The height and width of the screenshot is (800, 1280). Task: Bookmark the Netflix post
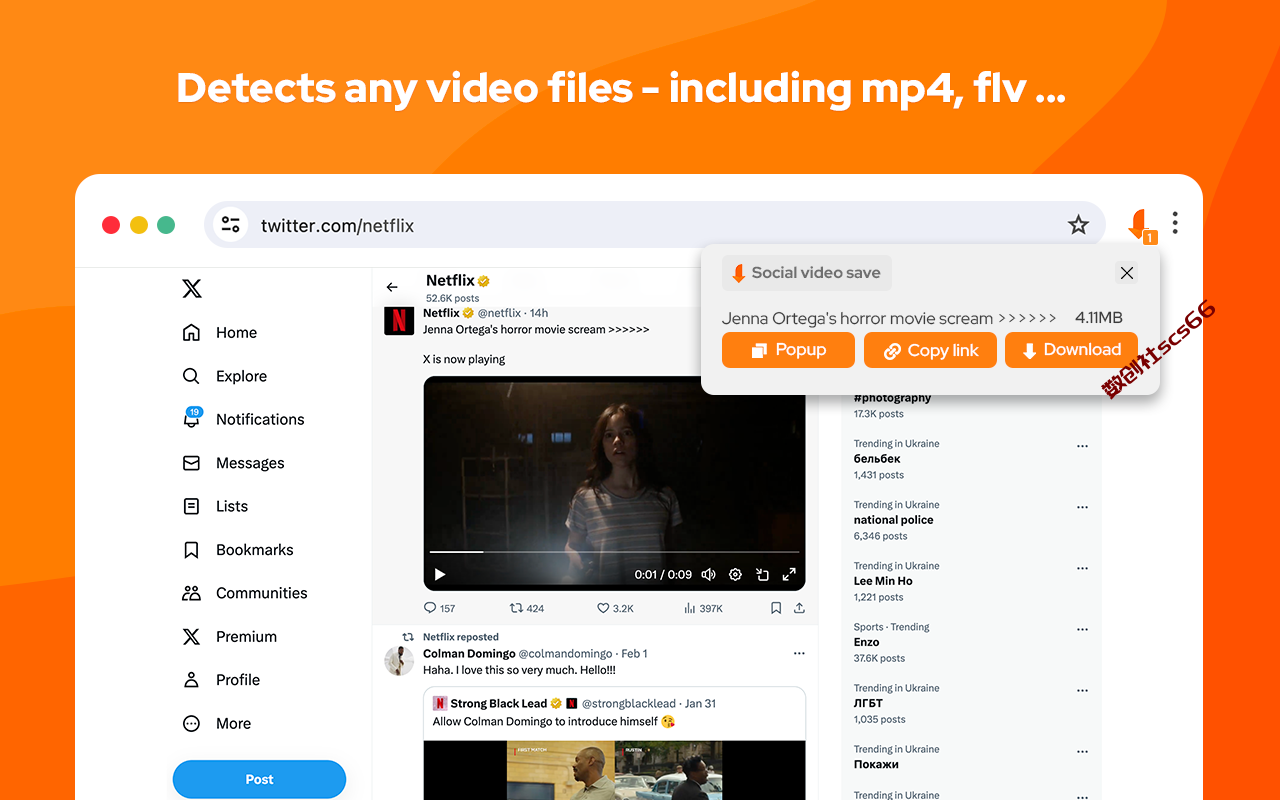click(776, 608)
